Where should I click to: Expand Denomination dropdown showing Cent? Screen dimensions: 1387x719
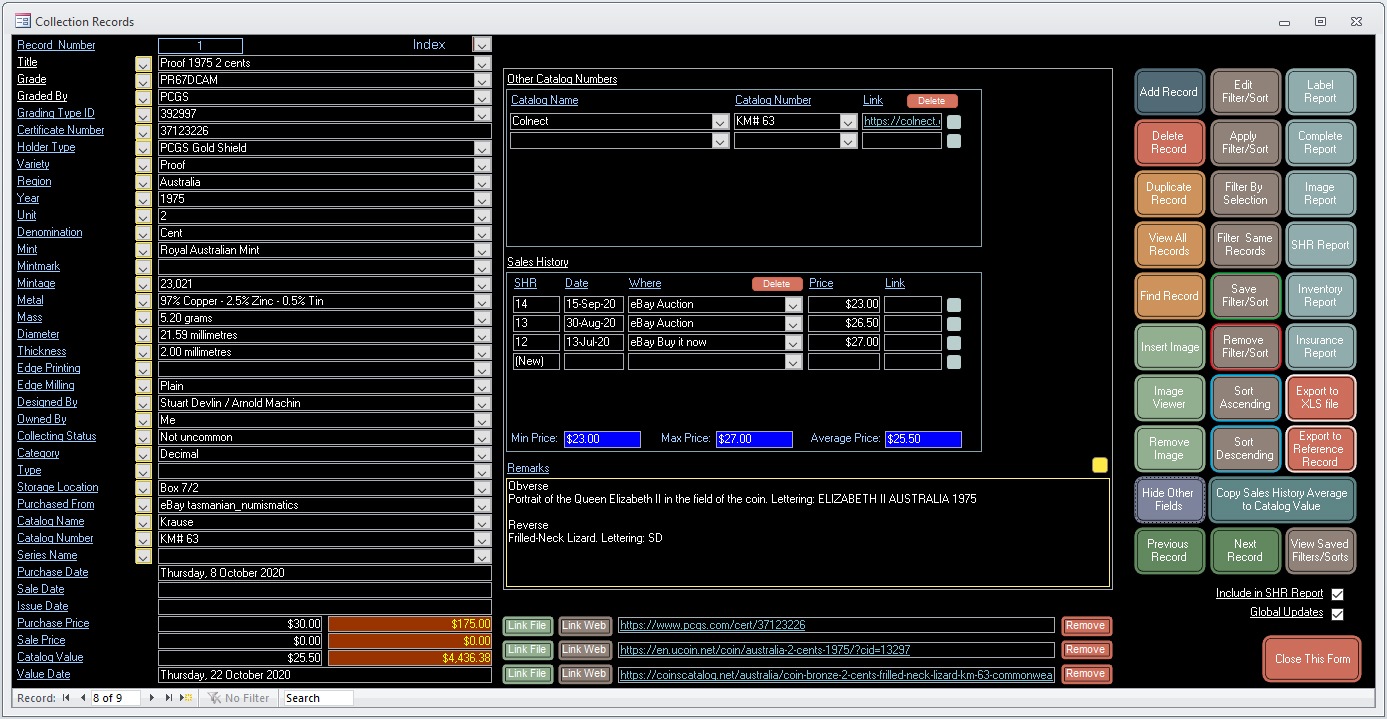pyautogui.click(x=482, y=233)
